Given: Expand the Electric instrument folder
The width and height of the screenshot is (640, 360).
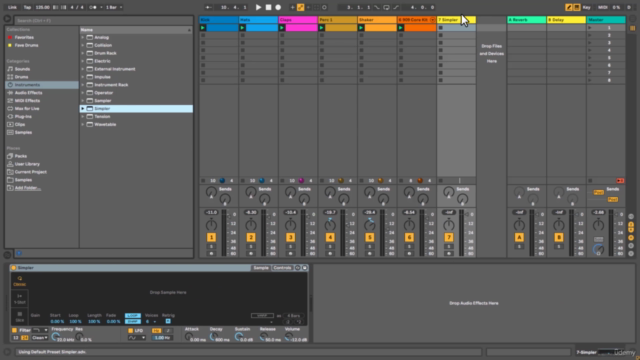Looking at the screenshot, I should point(83,61).
